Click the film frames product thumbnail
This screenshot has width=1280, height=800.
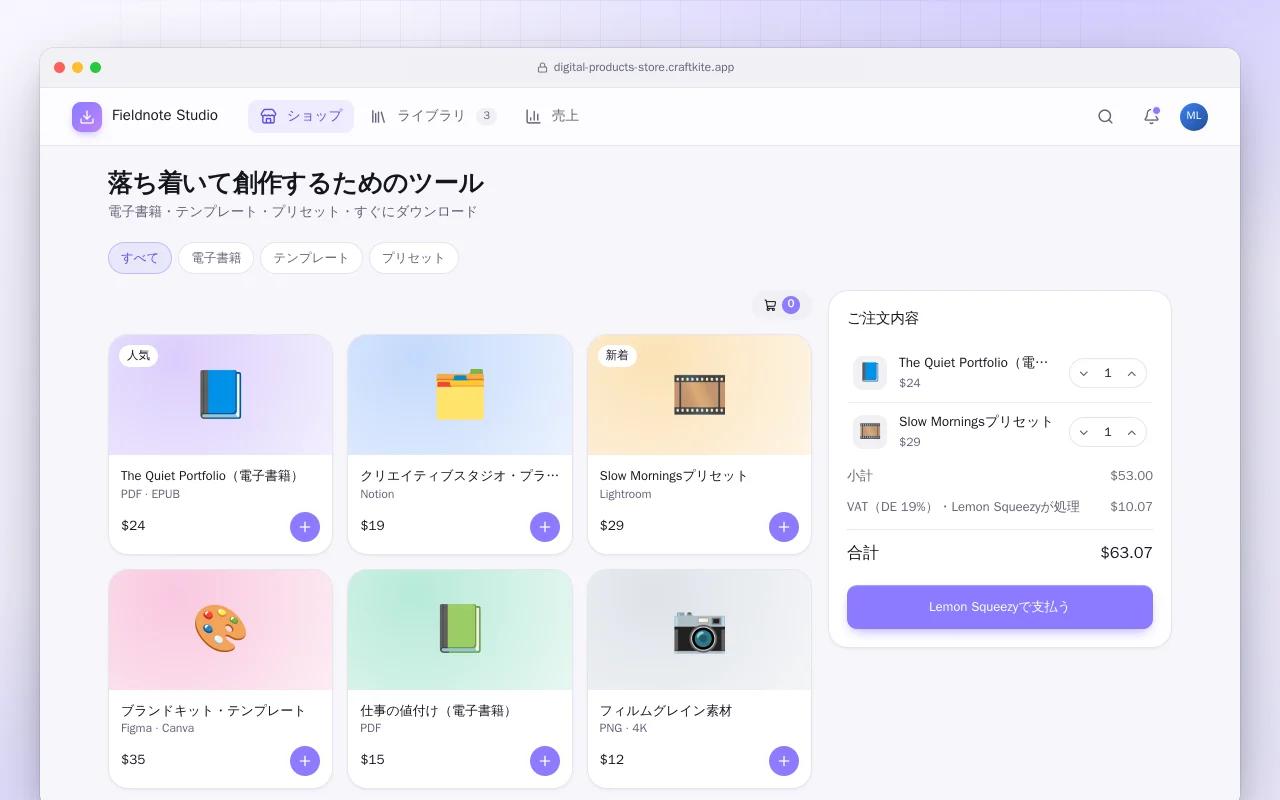click(x=699, y=395)
